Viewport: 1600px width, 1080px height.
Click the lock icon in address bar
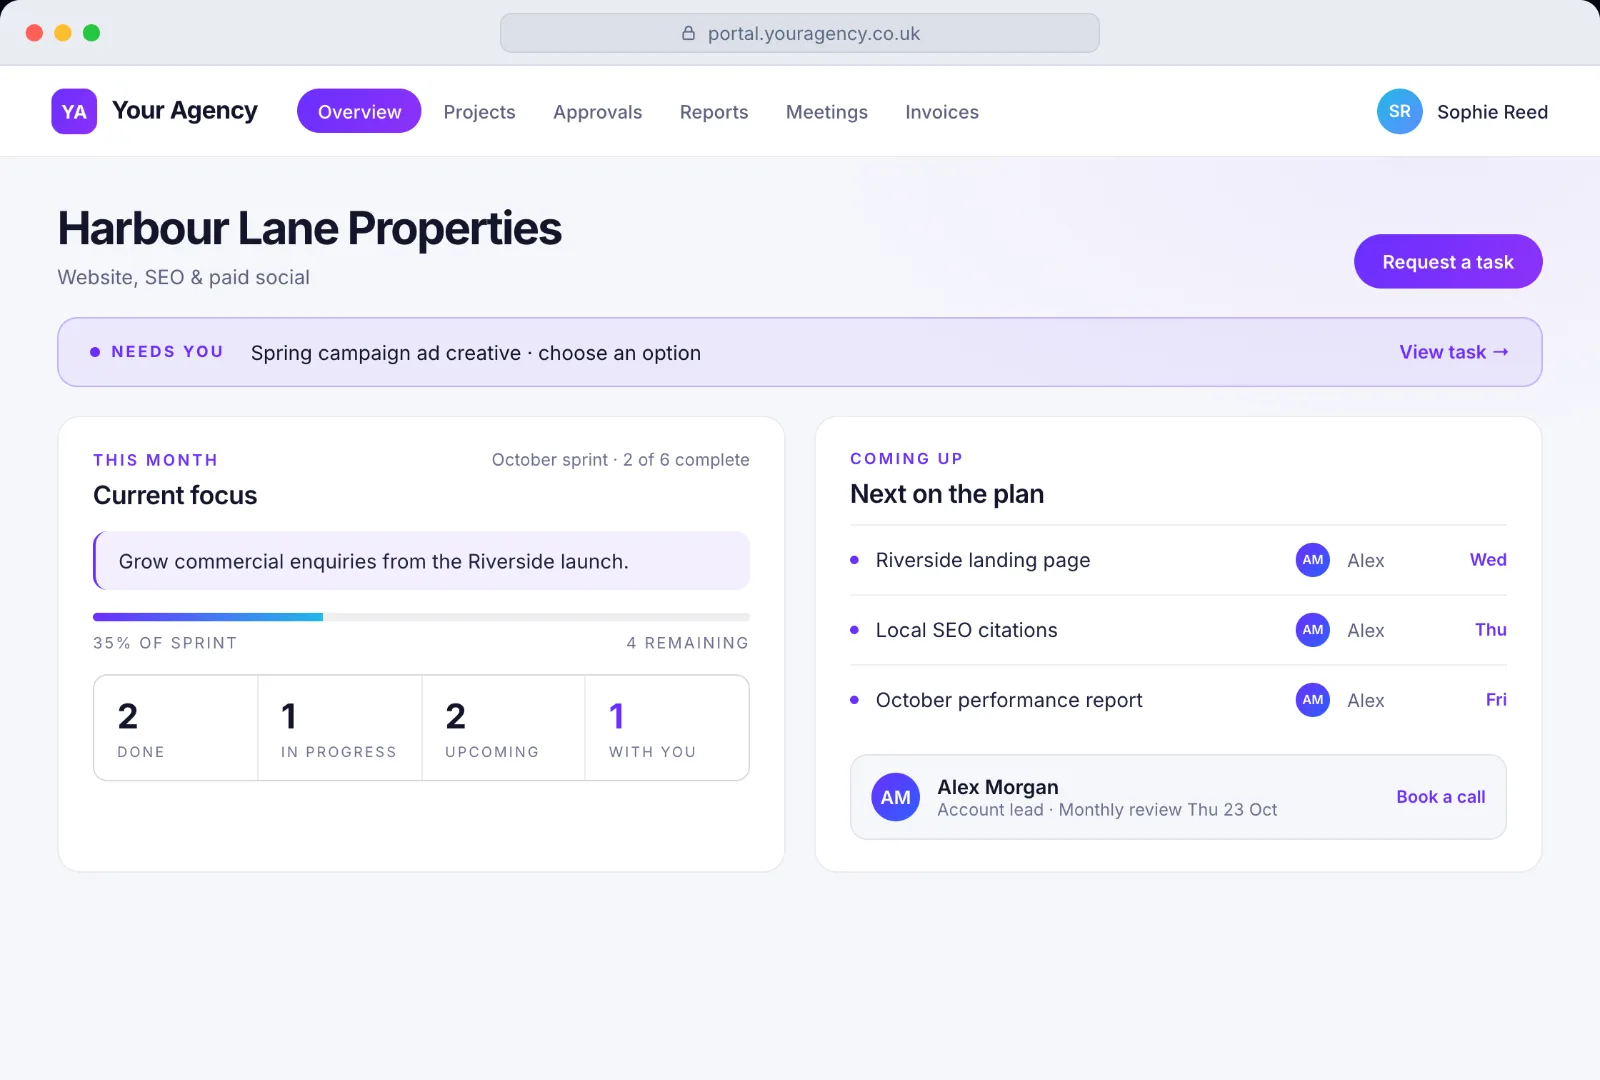pyautogui.click(x=688, y=33)
